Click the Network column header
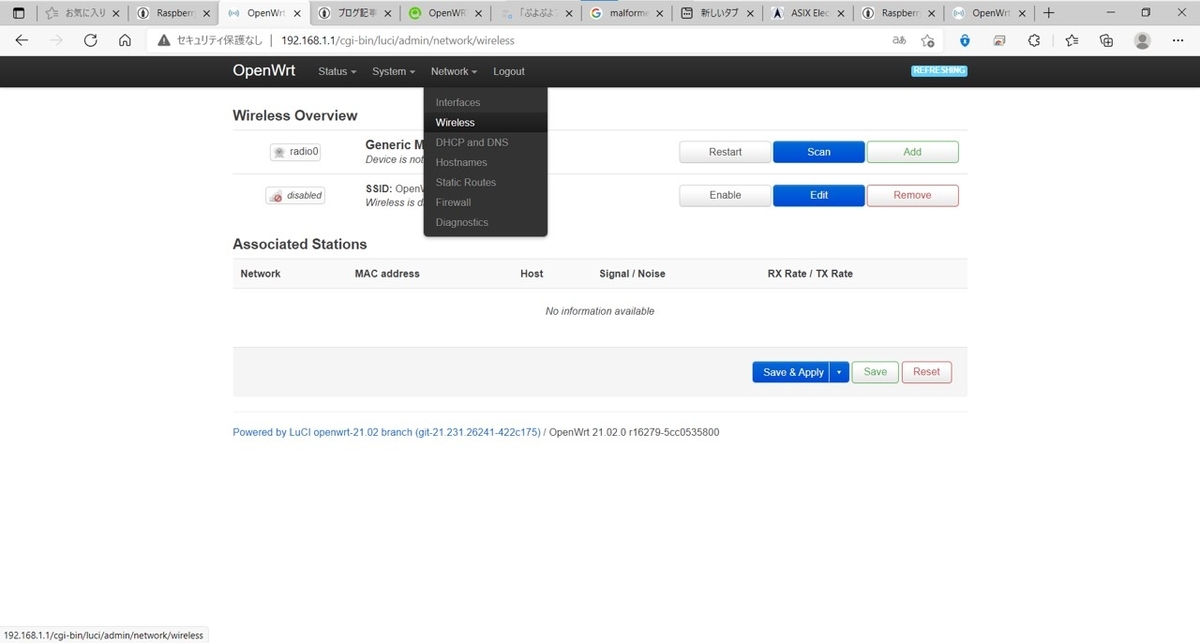The image size is (1200, 643). tap(261, 273)
